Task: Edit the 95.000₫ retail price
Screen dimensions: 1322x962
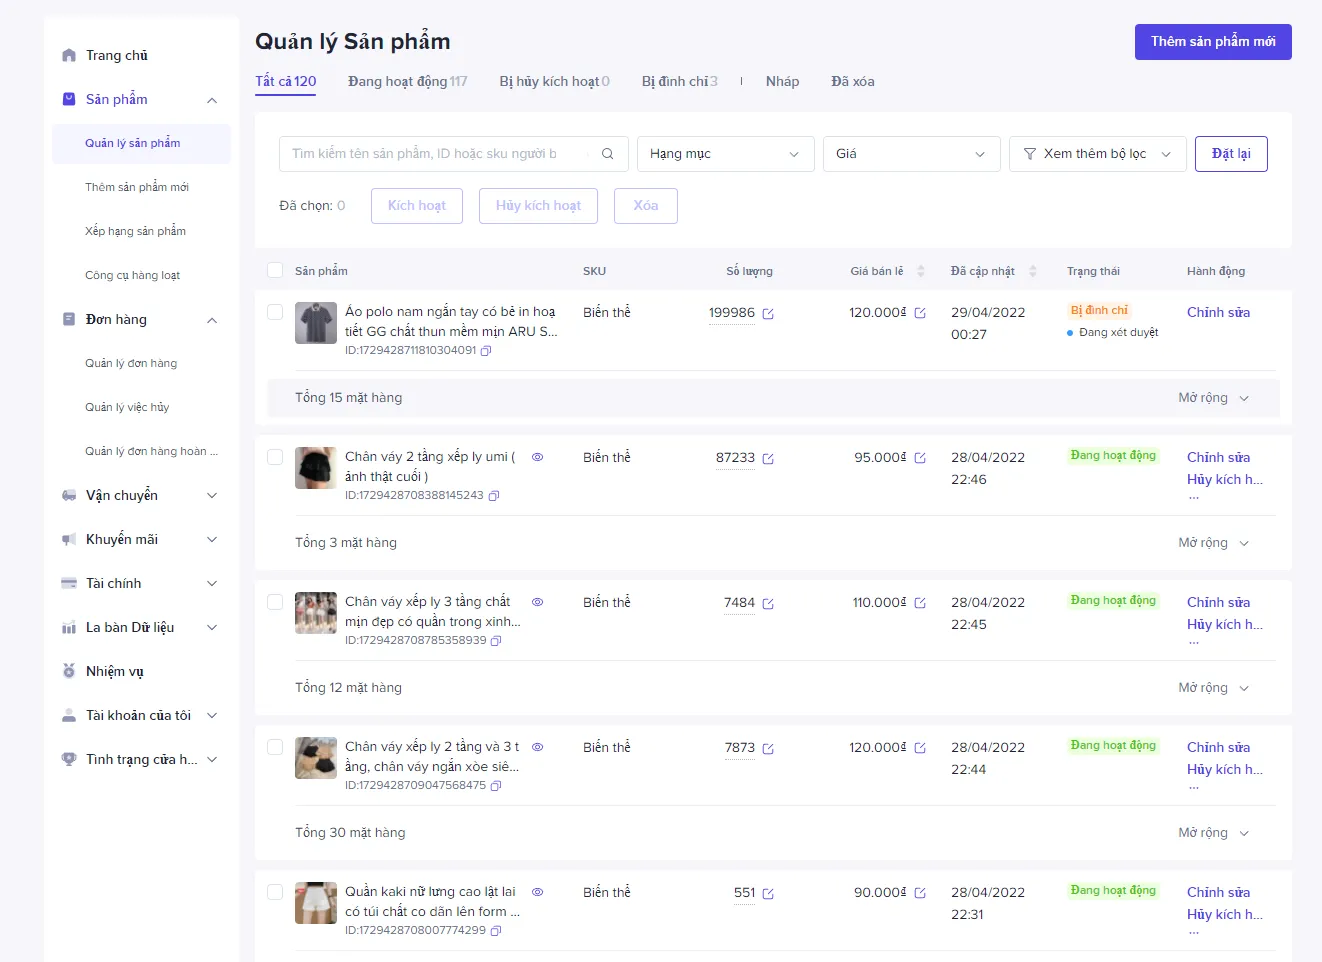Action: click(x=920, y=458)
